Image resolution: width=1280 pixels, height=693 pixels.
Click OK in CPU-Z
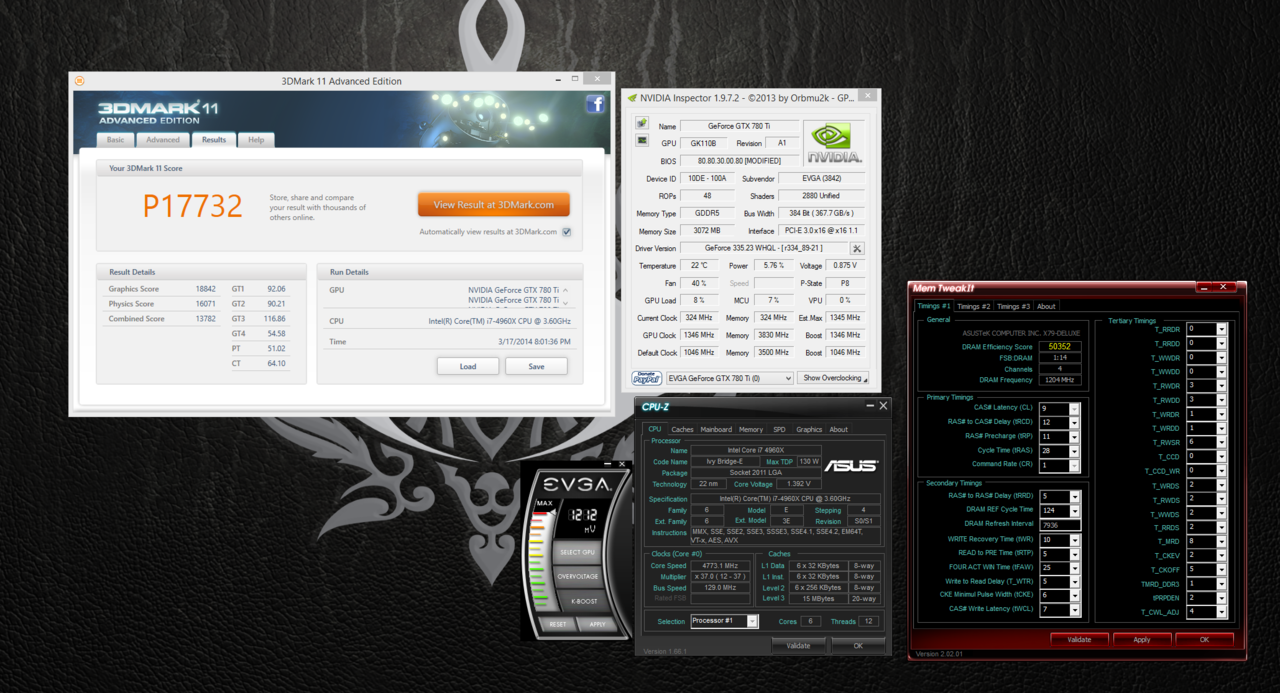[x=857, y=645]
